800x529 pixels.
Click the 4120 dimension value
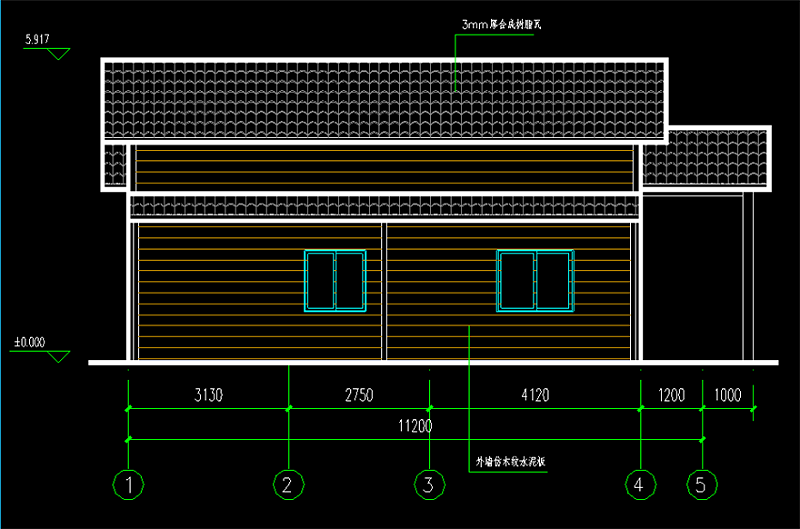pos(535,395)
